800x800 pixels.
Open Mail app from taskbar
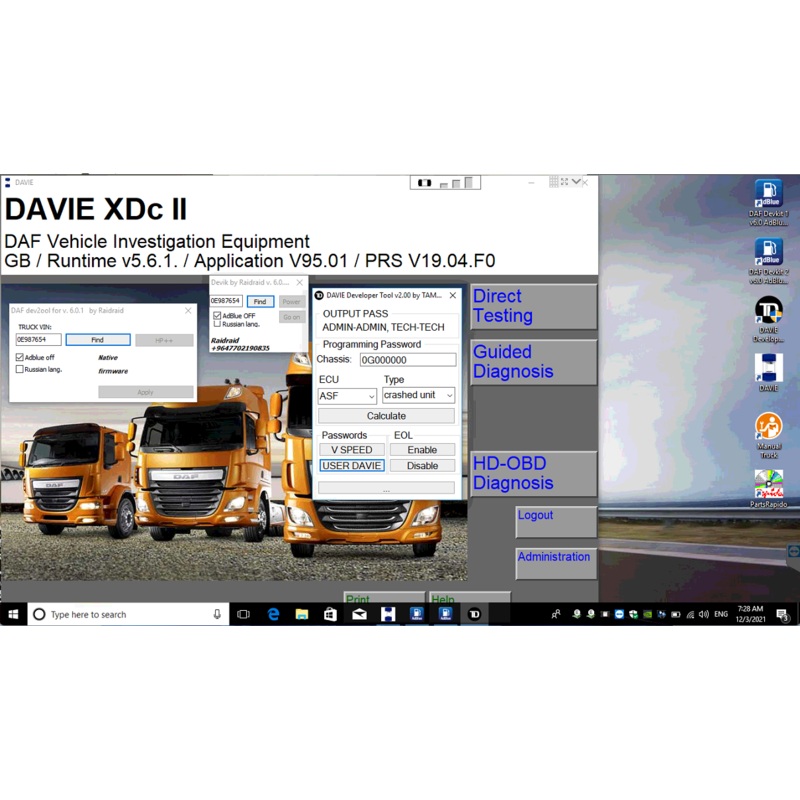coord(359,614)
